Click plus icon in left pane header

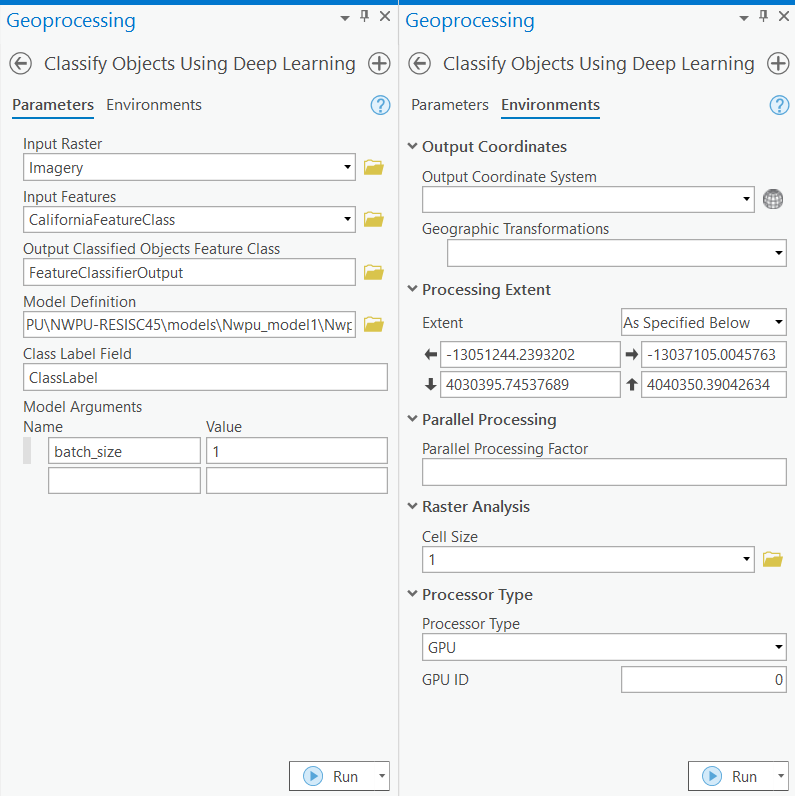pyautogui.click(x=379, y=64)
